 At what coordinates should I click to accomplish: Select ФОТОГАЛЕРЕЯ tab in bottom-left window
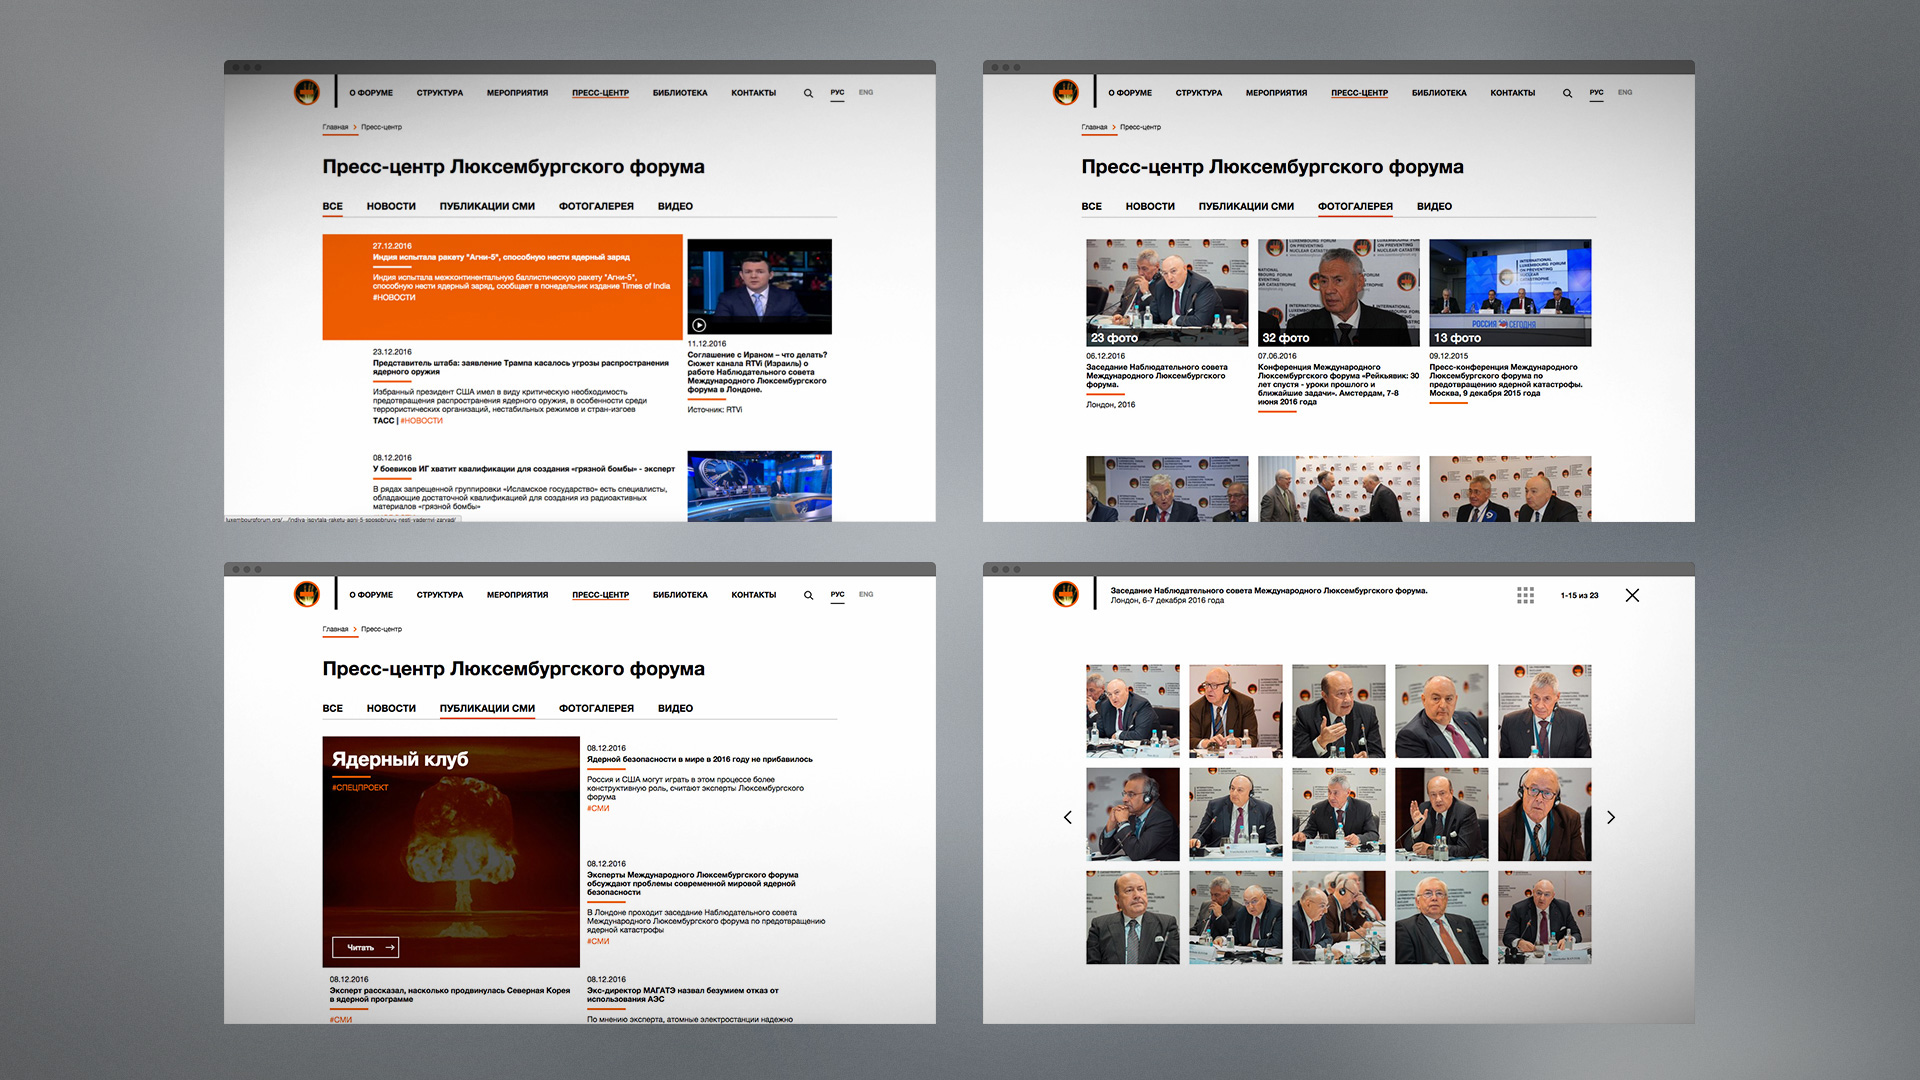(x=596, y=708)
